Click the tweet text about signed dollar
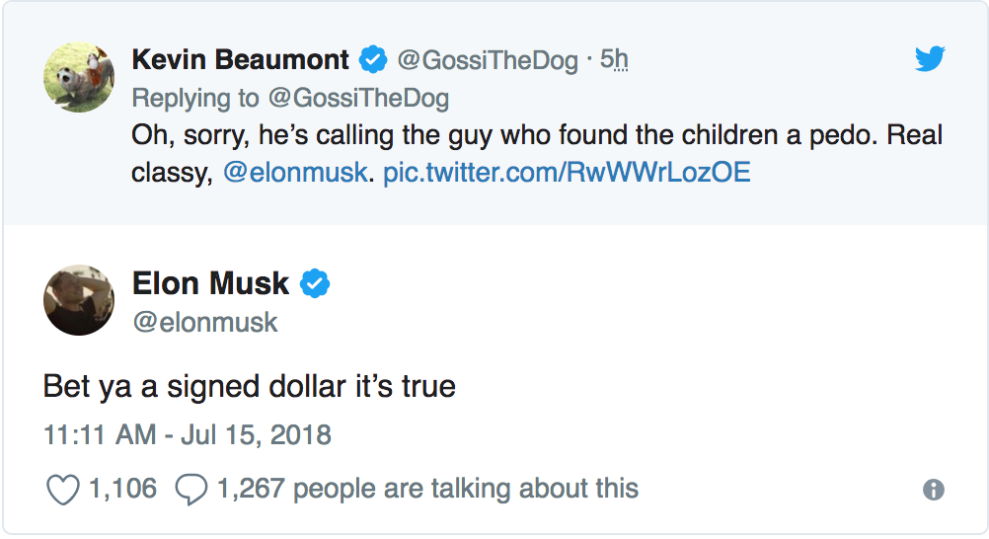Screen dimensions: 989x539 [x=249, y=385]
